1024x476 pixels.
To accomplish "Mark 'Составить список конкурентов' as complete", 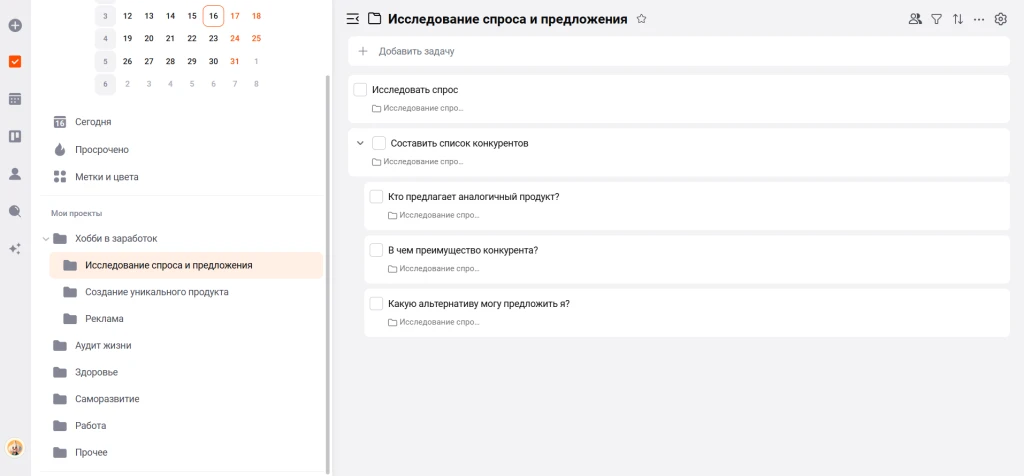I will [379, 143].
